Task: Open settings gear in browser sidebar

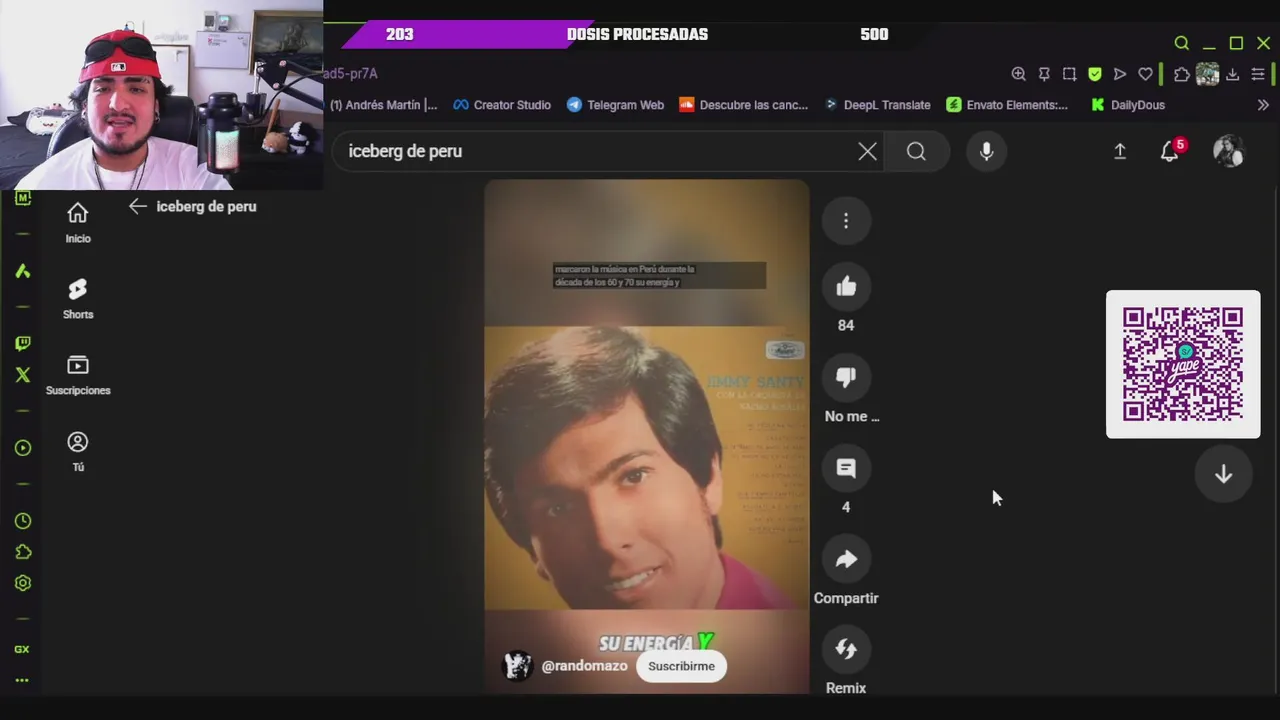Action: pos(23,583)
